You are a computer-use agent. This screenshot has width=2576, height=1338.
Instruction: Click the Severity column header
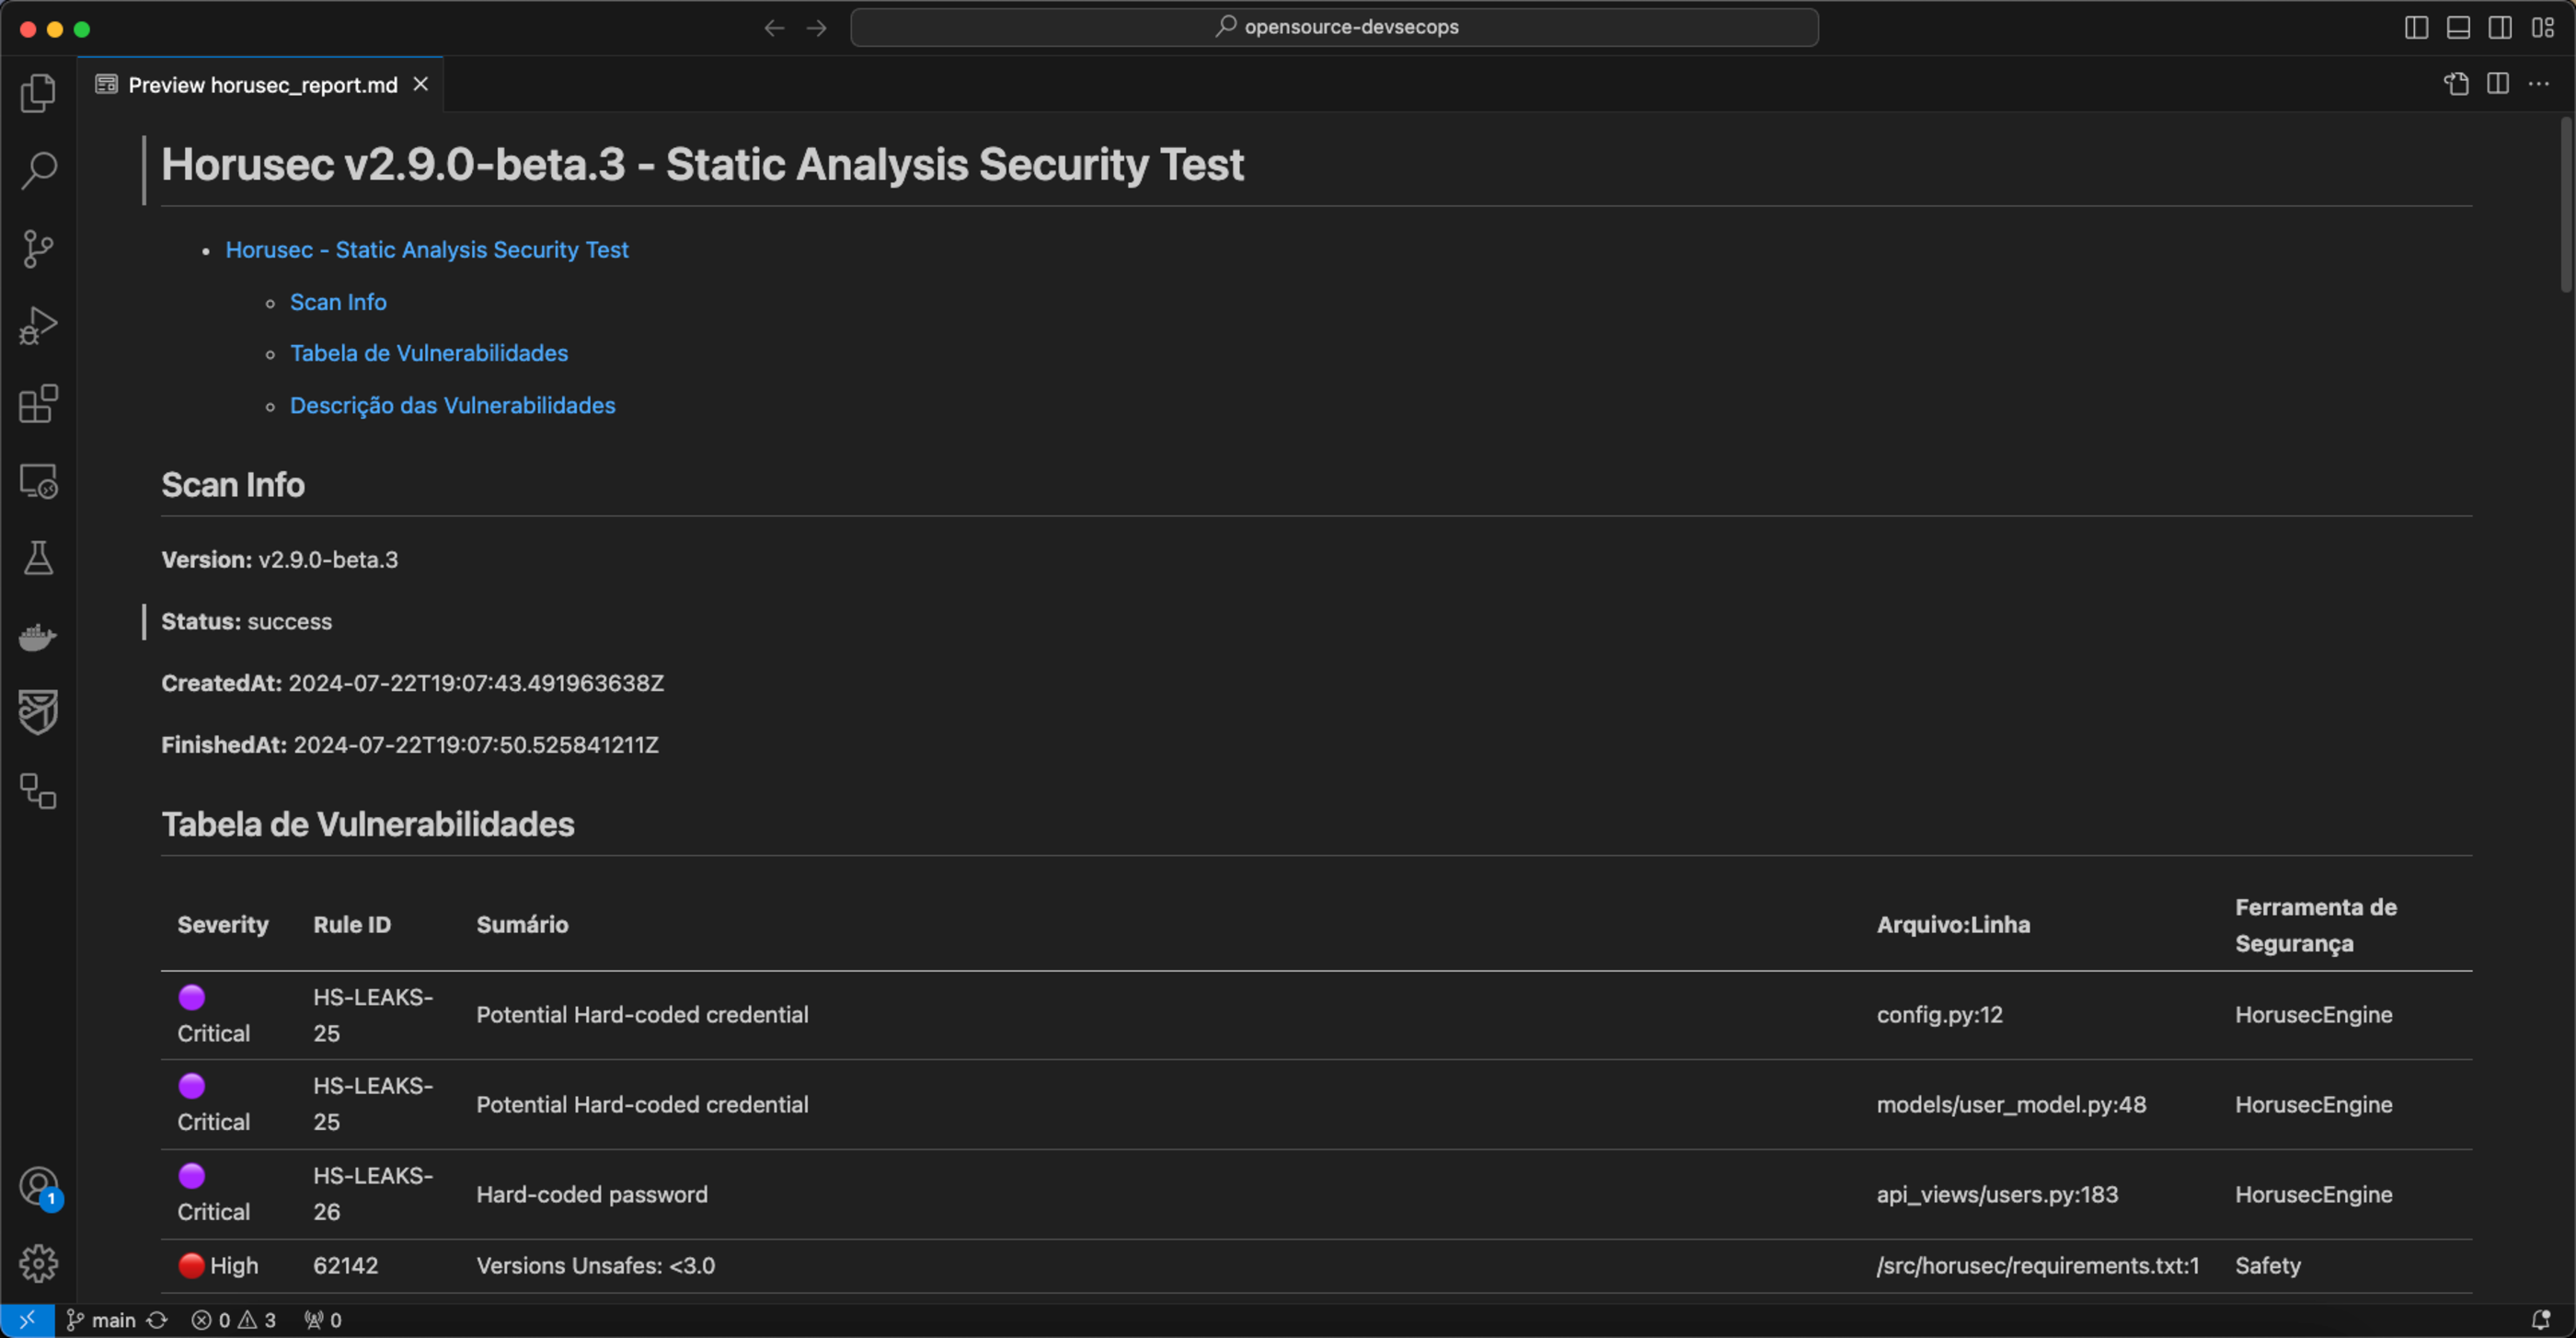click(223, 925)
